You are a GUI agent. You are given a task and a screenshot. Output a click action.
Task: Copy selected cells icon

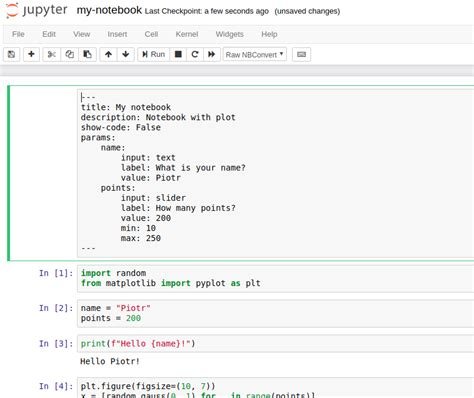(70, 54)
